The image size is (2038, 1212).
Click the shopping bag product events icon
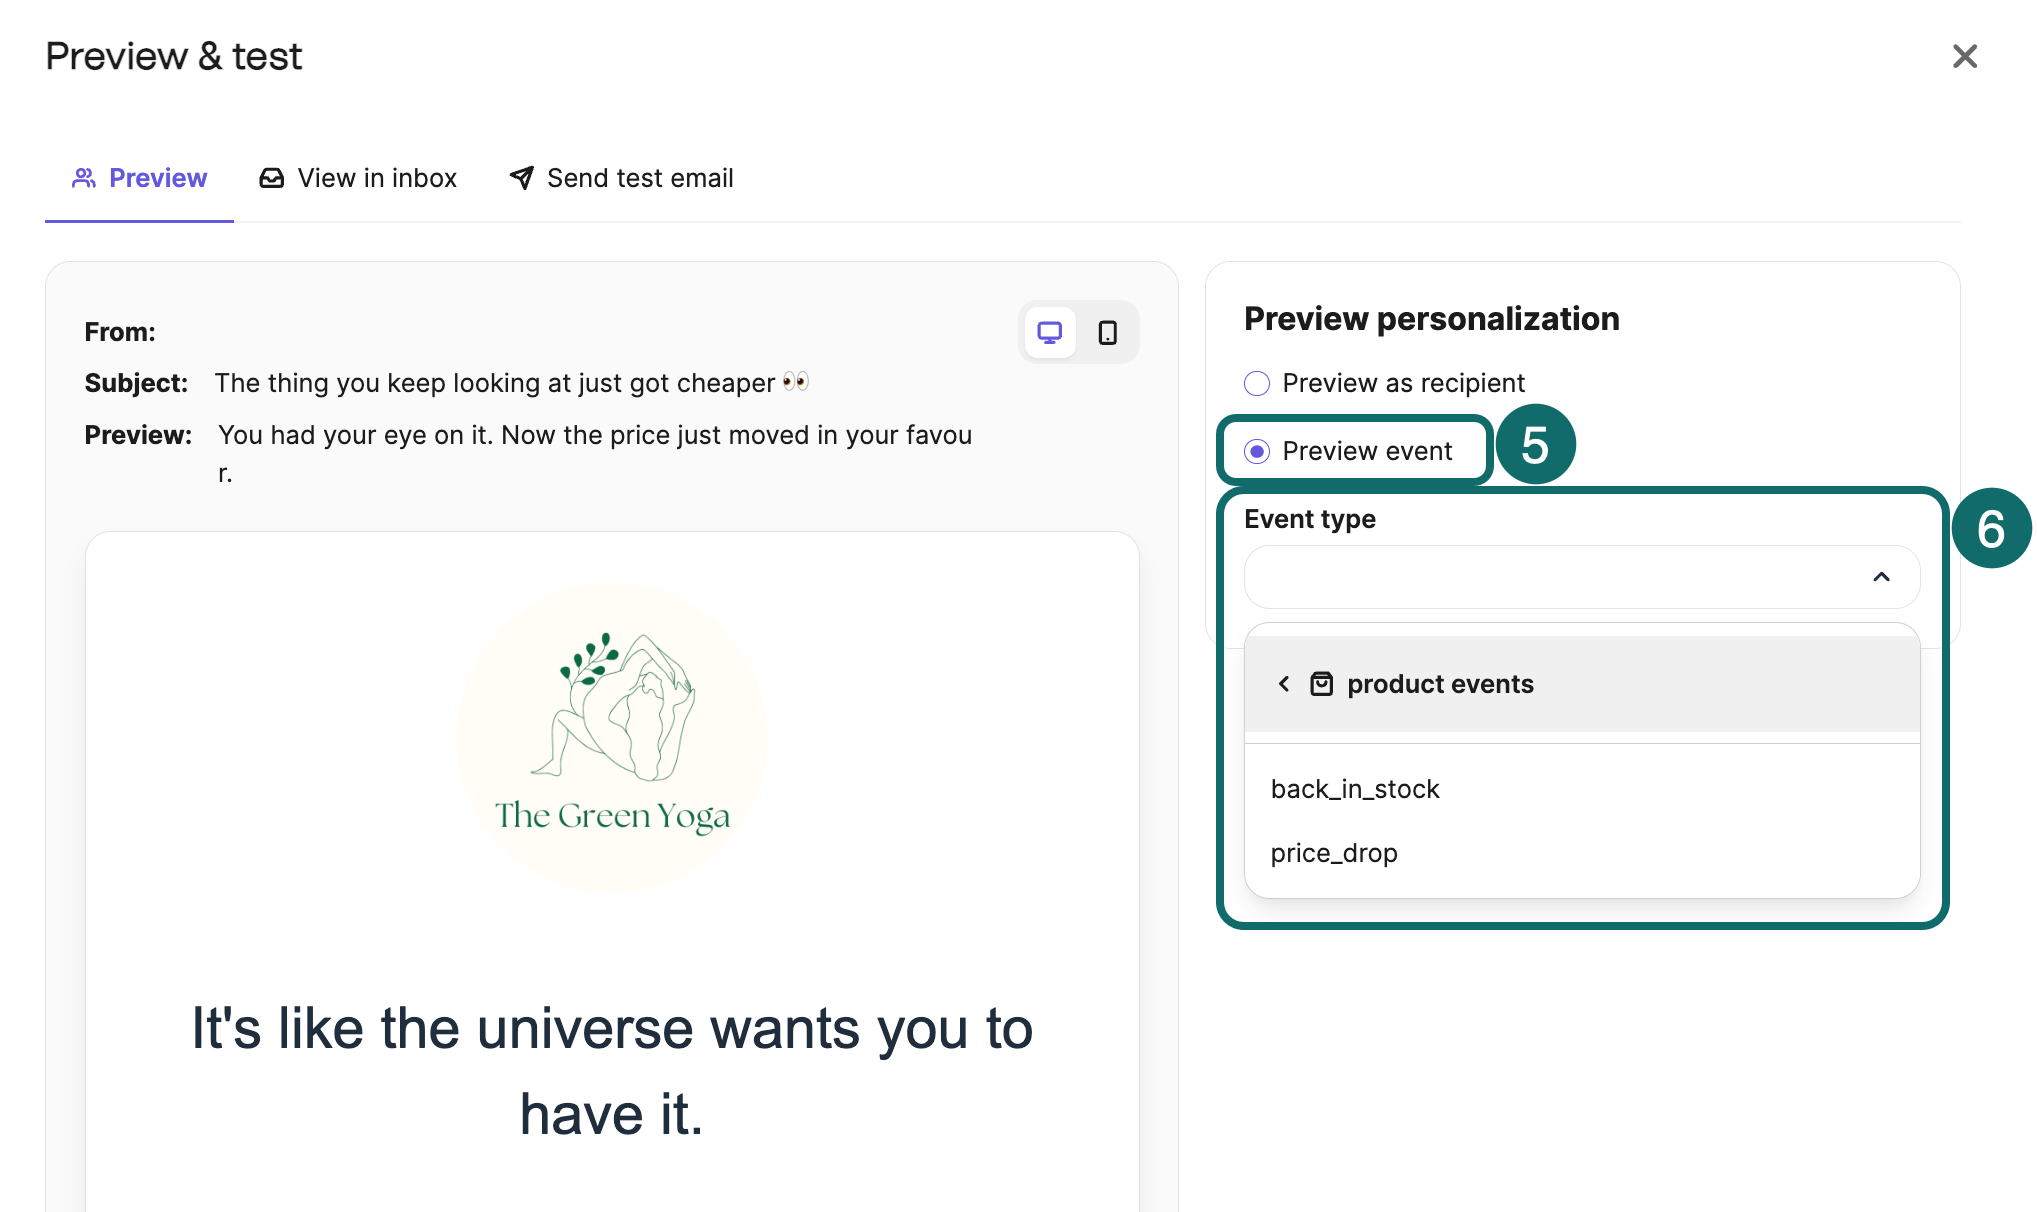tap(1321, 684)
